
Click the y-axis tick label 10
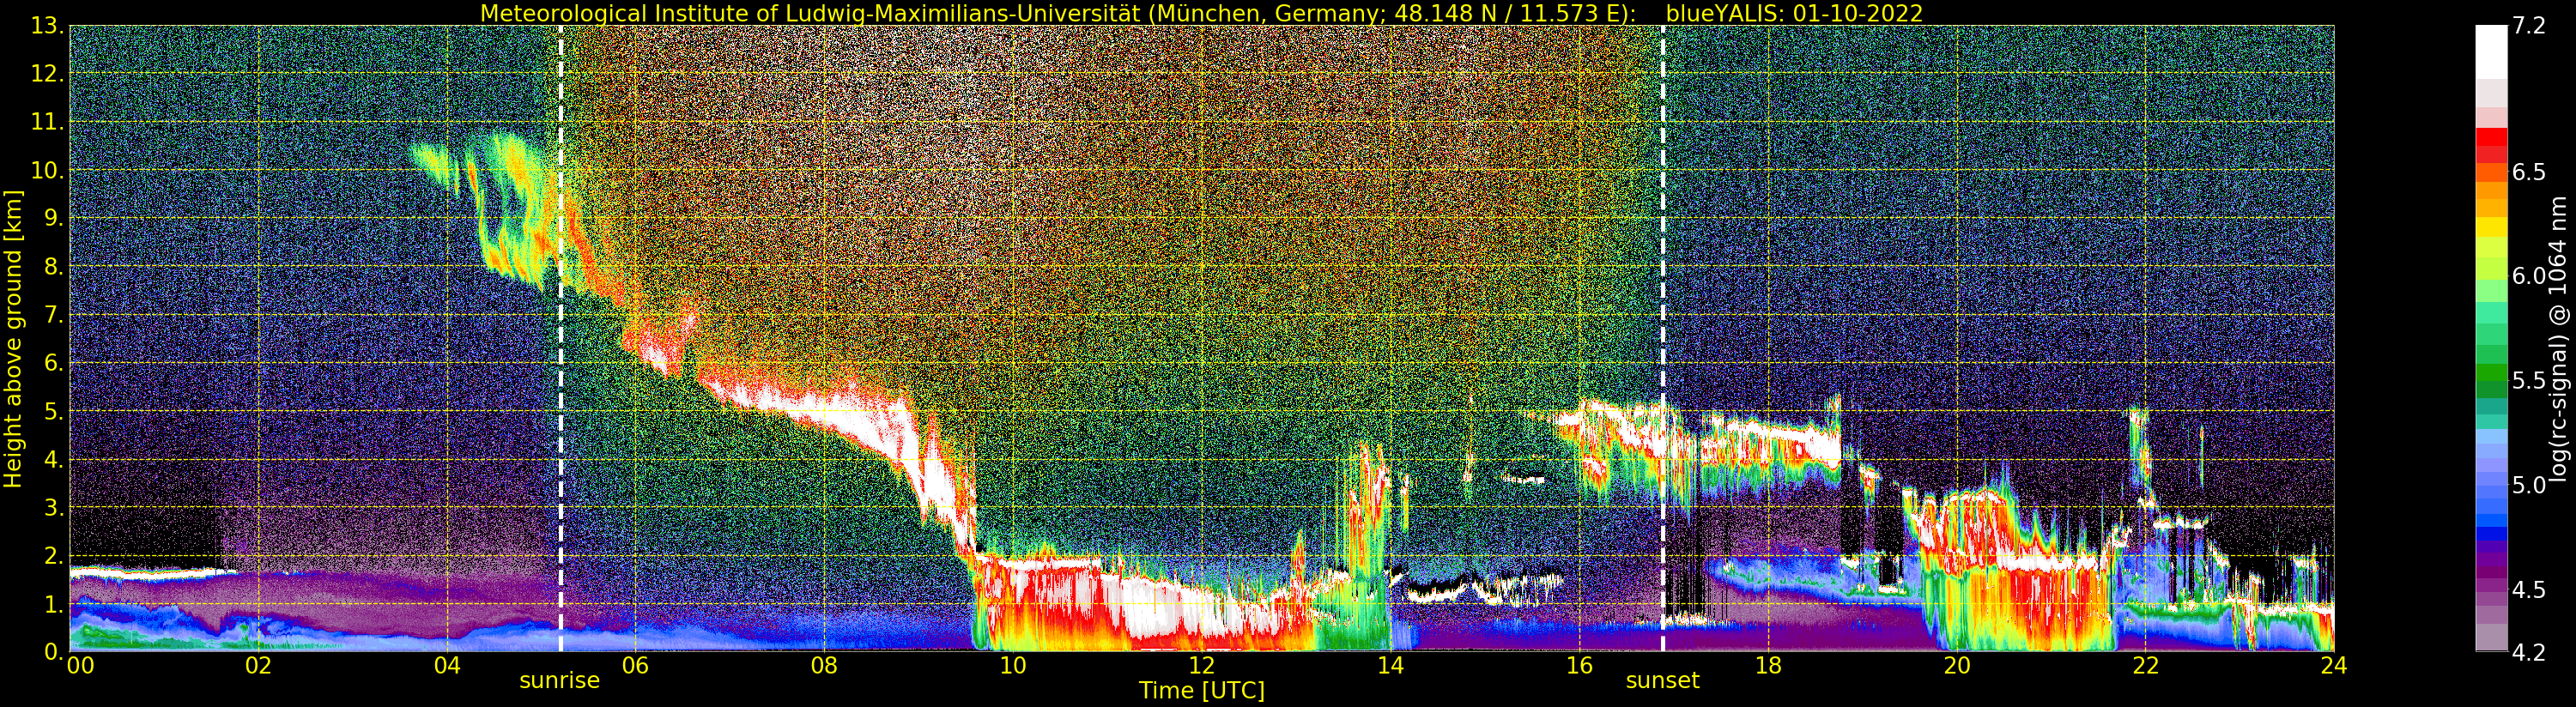tap(48, 170)
